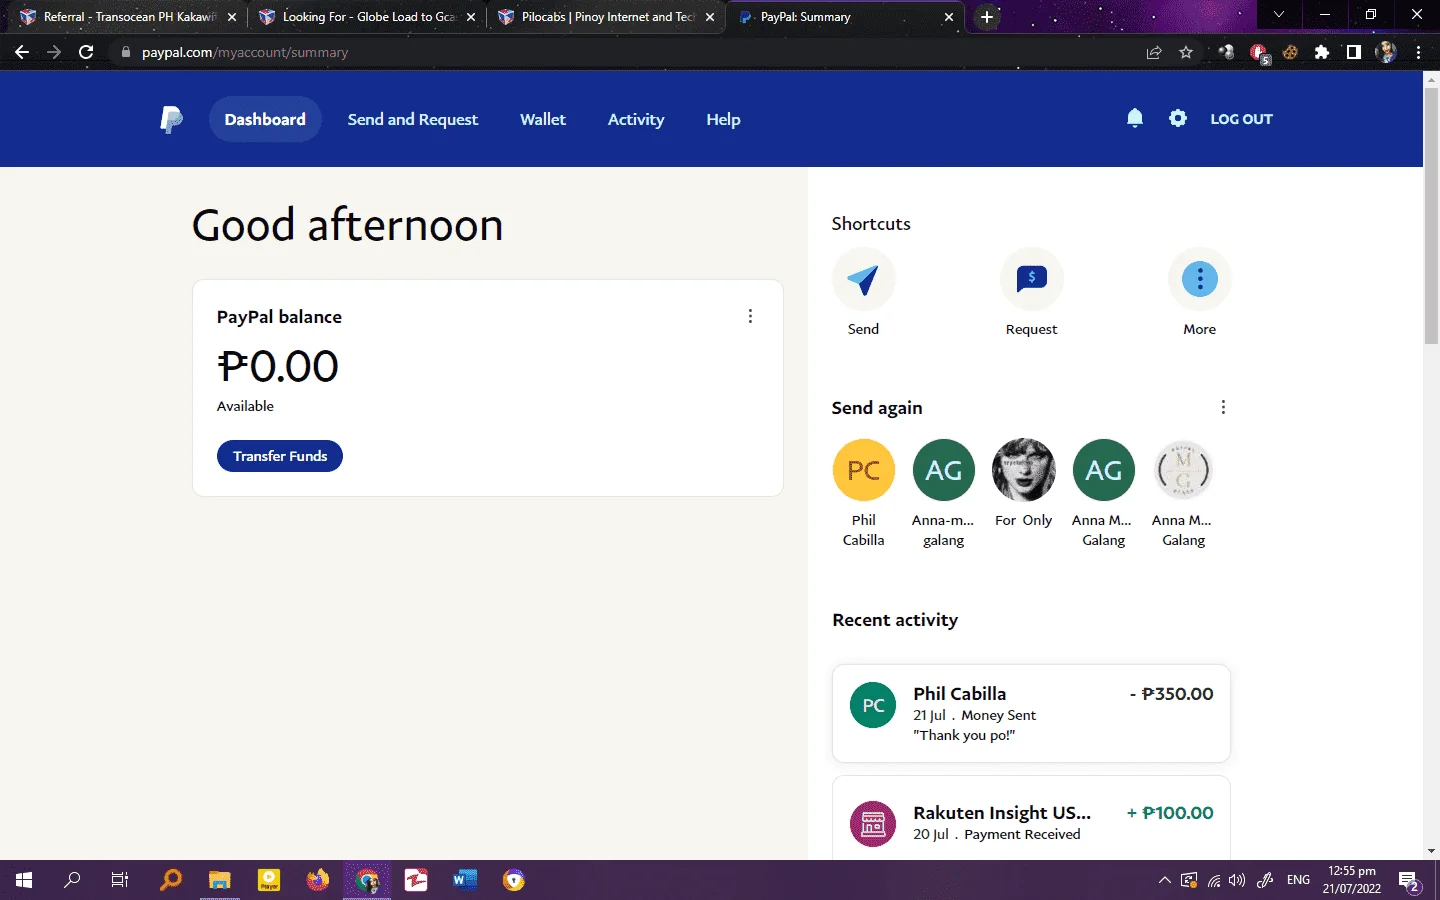
Task: Open account settings gear icon
Action: 1178,119
